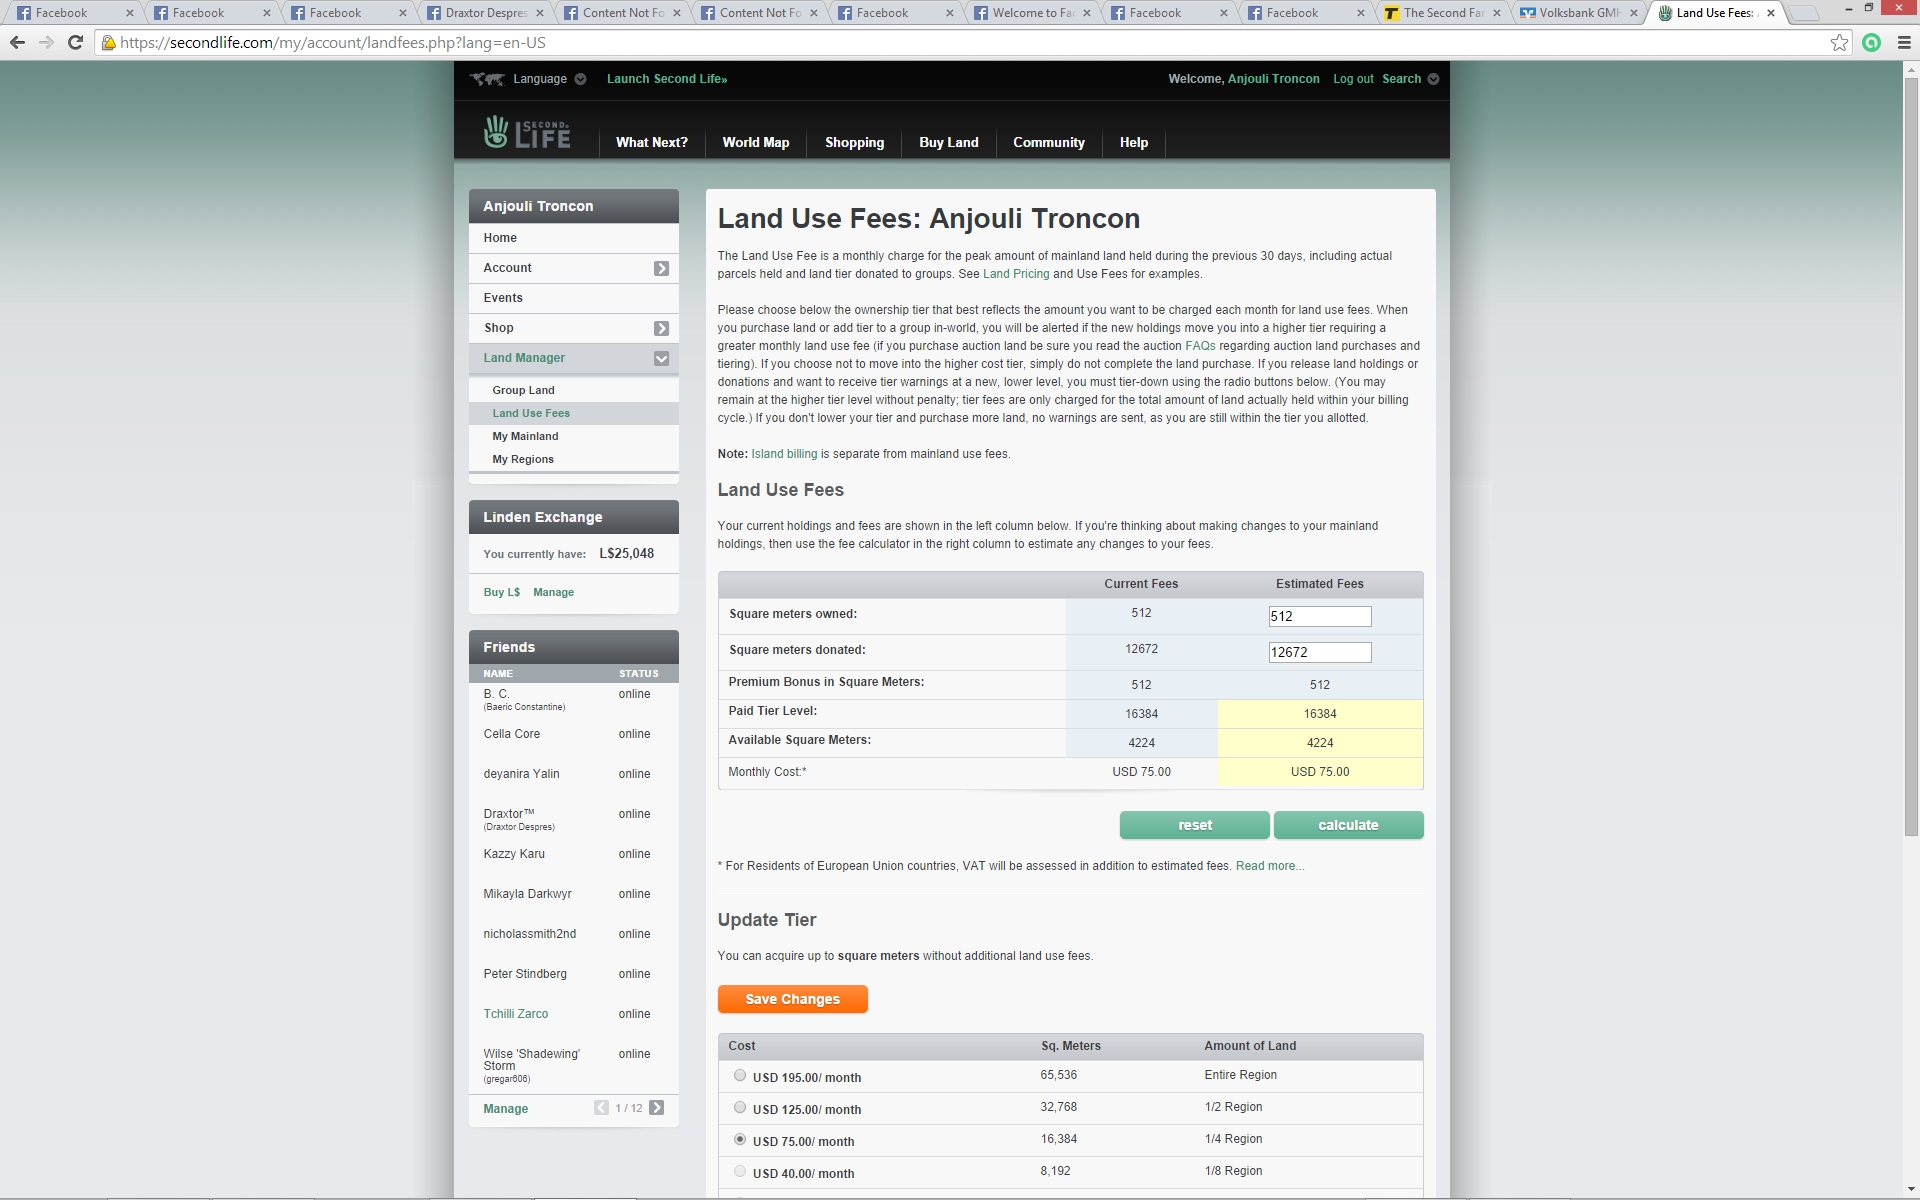Switch to The Second Far browser tab
The image size is (1920, 1200).
pos(1443,13)
